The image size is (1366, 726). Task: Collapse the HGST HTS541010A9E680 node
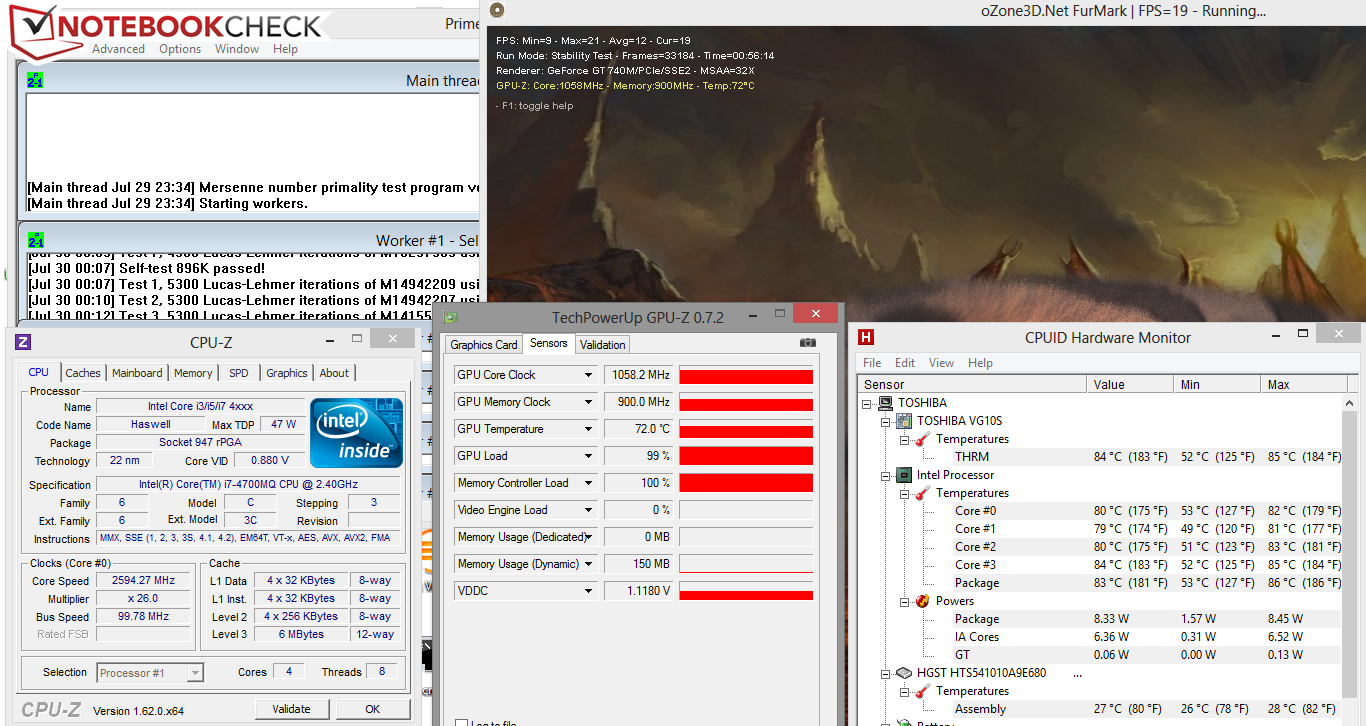(886, 673)
